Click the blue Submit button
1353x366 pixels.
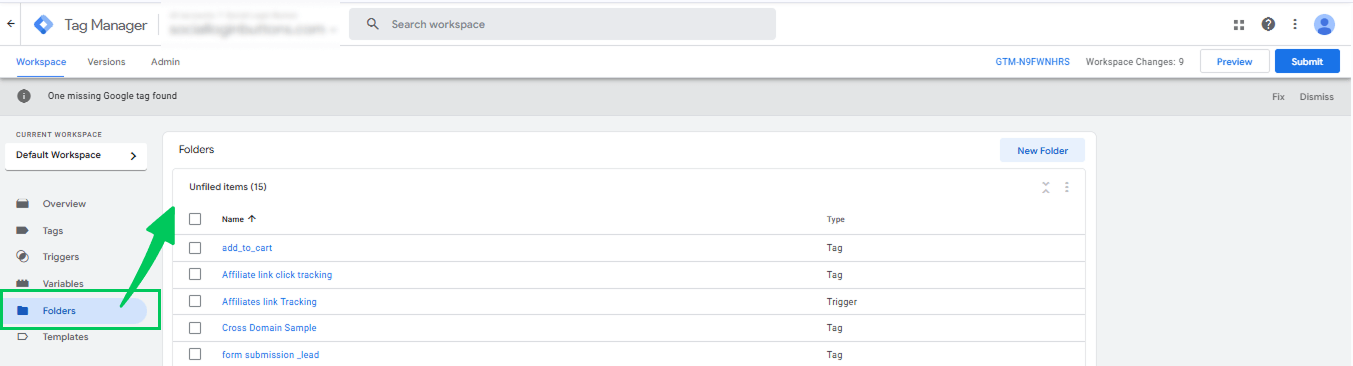pos(1307,62)
